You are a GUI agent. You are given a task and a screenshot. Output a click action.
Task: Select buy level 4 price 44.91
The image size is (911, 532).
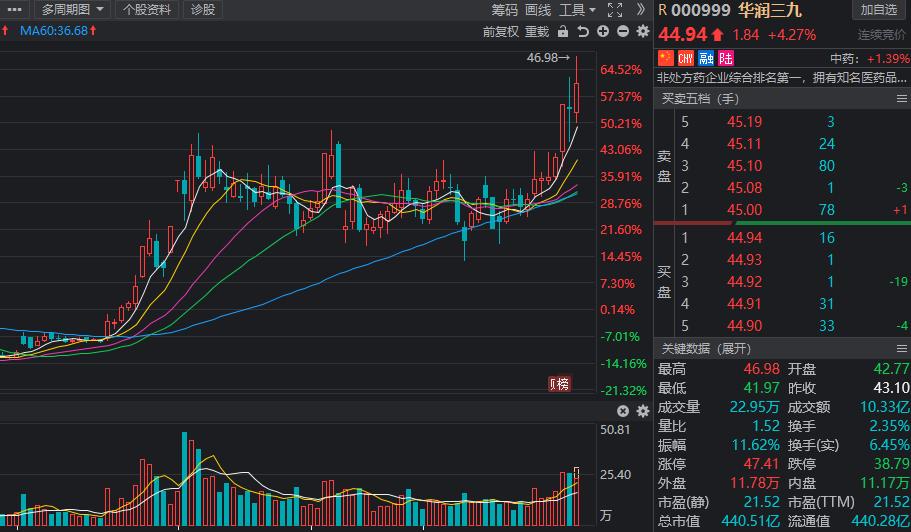tap(744, 304)
